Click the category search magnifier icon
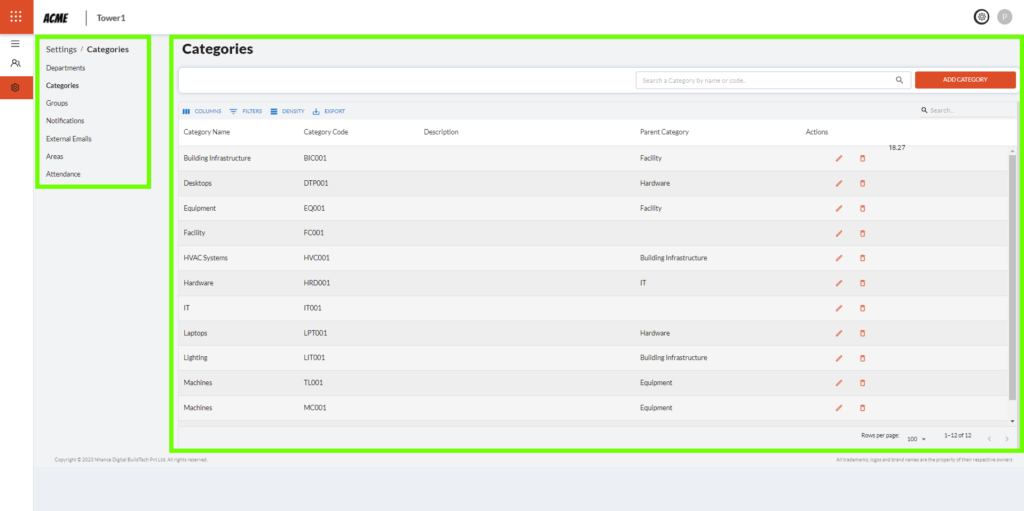 point(899,80)
